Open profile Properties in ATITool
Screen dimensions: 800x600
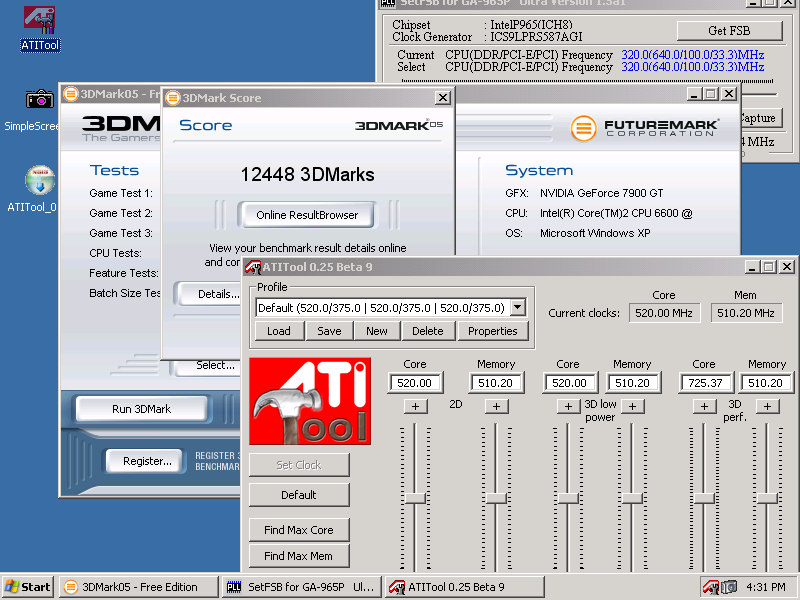coord(492,331)
